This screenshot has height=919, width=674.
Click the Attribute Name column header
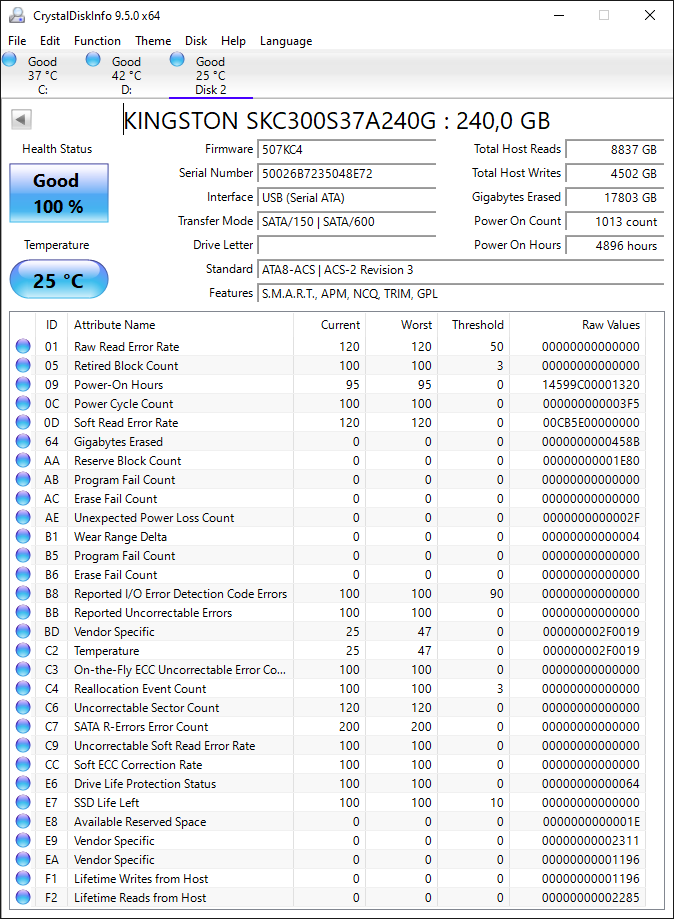tap(115, 325)
